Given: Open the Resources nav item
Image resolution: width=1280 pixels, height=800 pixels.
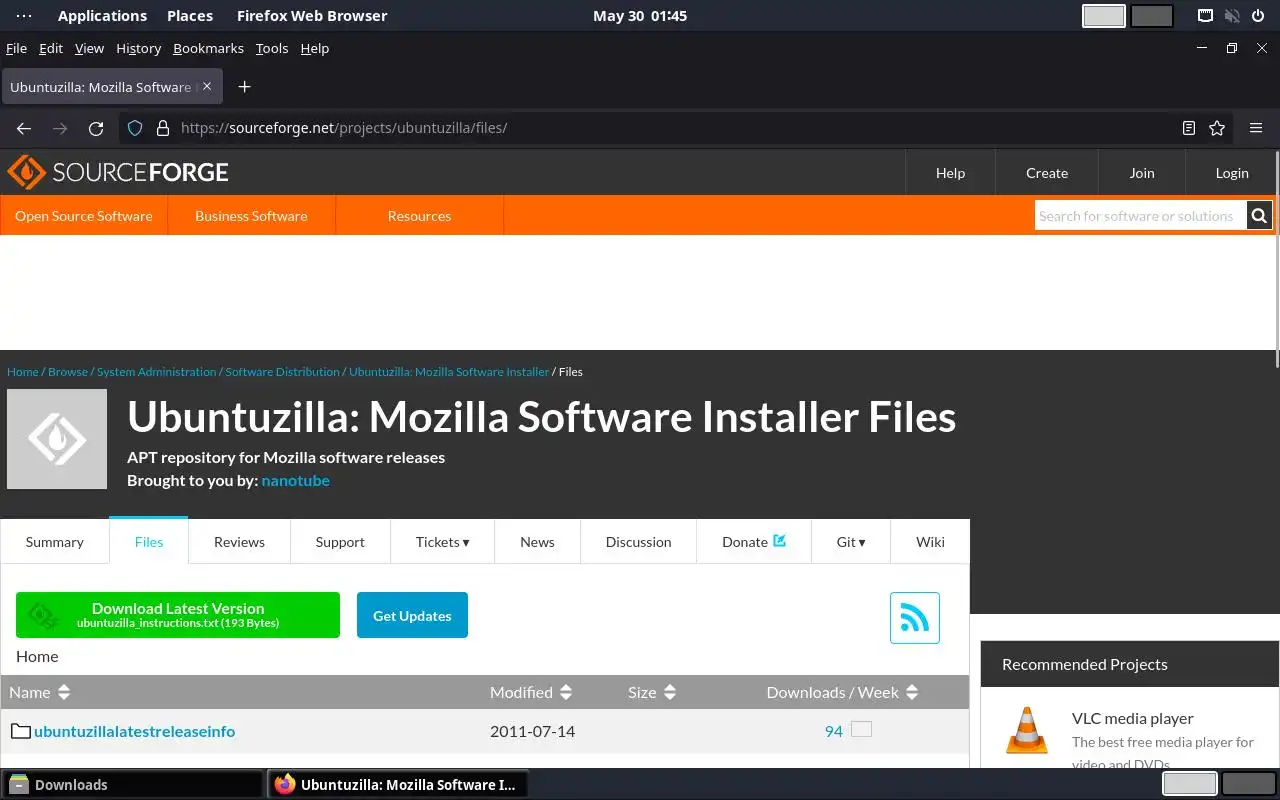Looking at the screenshot, I should click(419, 215).
